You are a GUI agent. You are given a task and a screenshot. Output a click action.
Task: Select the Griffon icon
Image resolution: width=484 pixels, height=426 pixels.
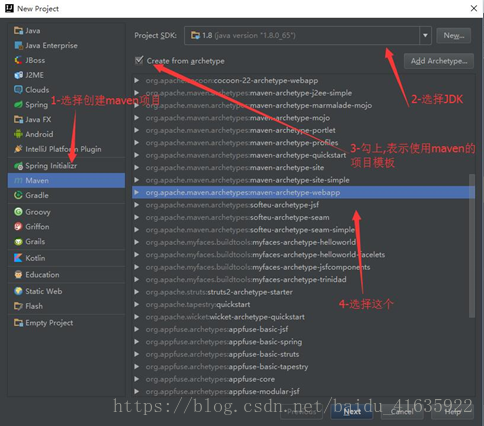click(x=18, y=227)
